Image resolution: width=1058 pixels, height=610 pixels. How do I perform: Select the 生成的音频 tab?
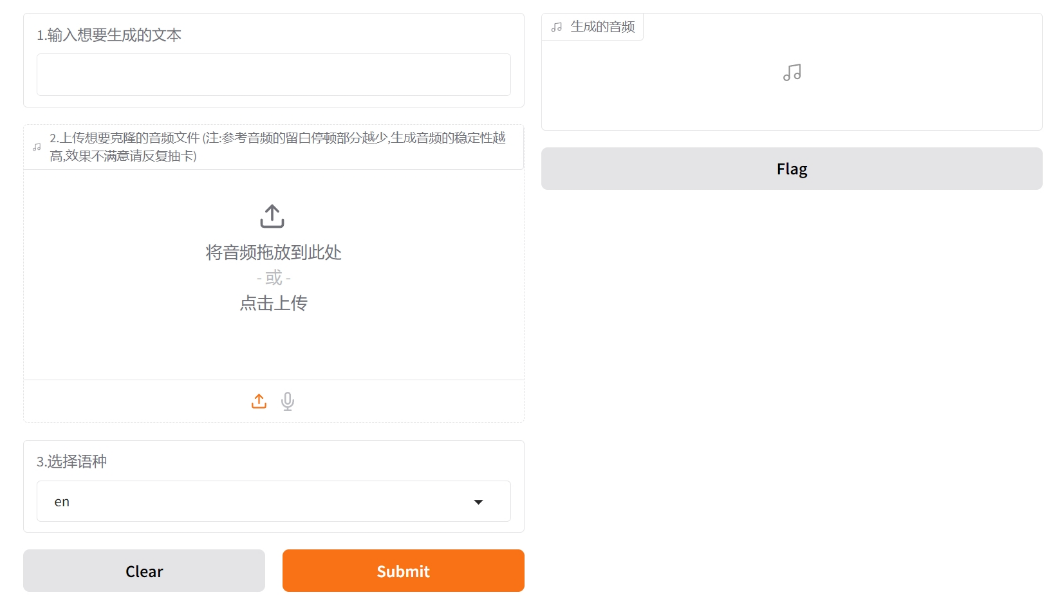pyautogui.click(x=593, y=27)
